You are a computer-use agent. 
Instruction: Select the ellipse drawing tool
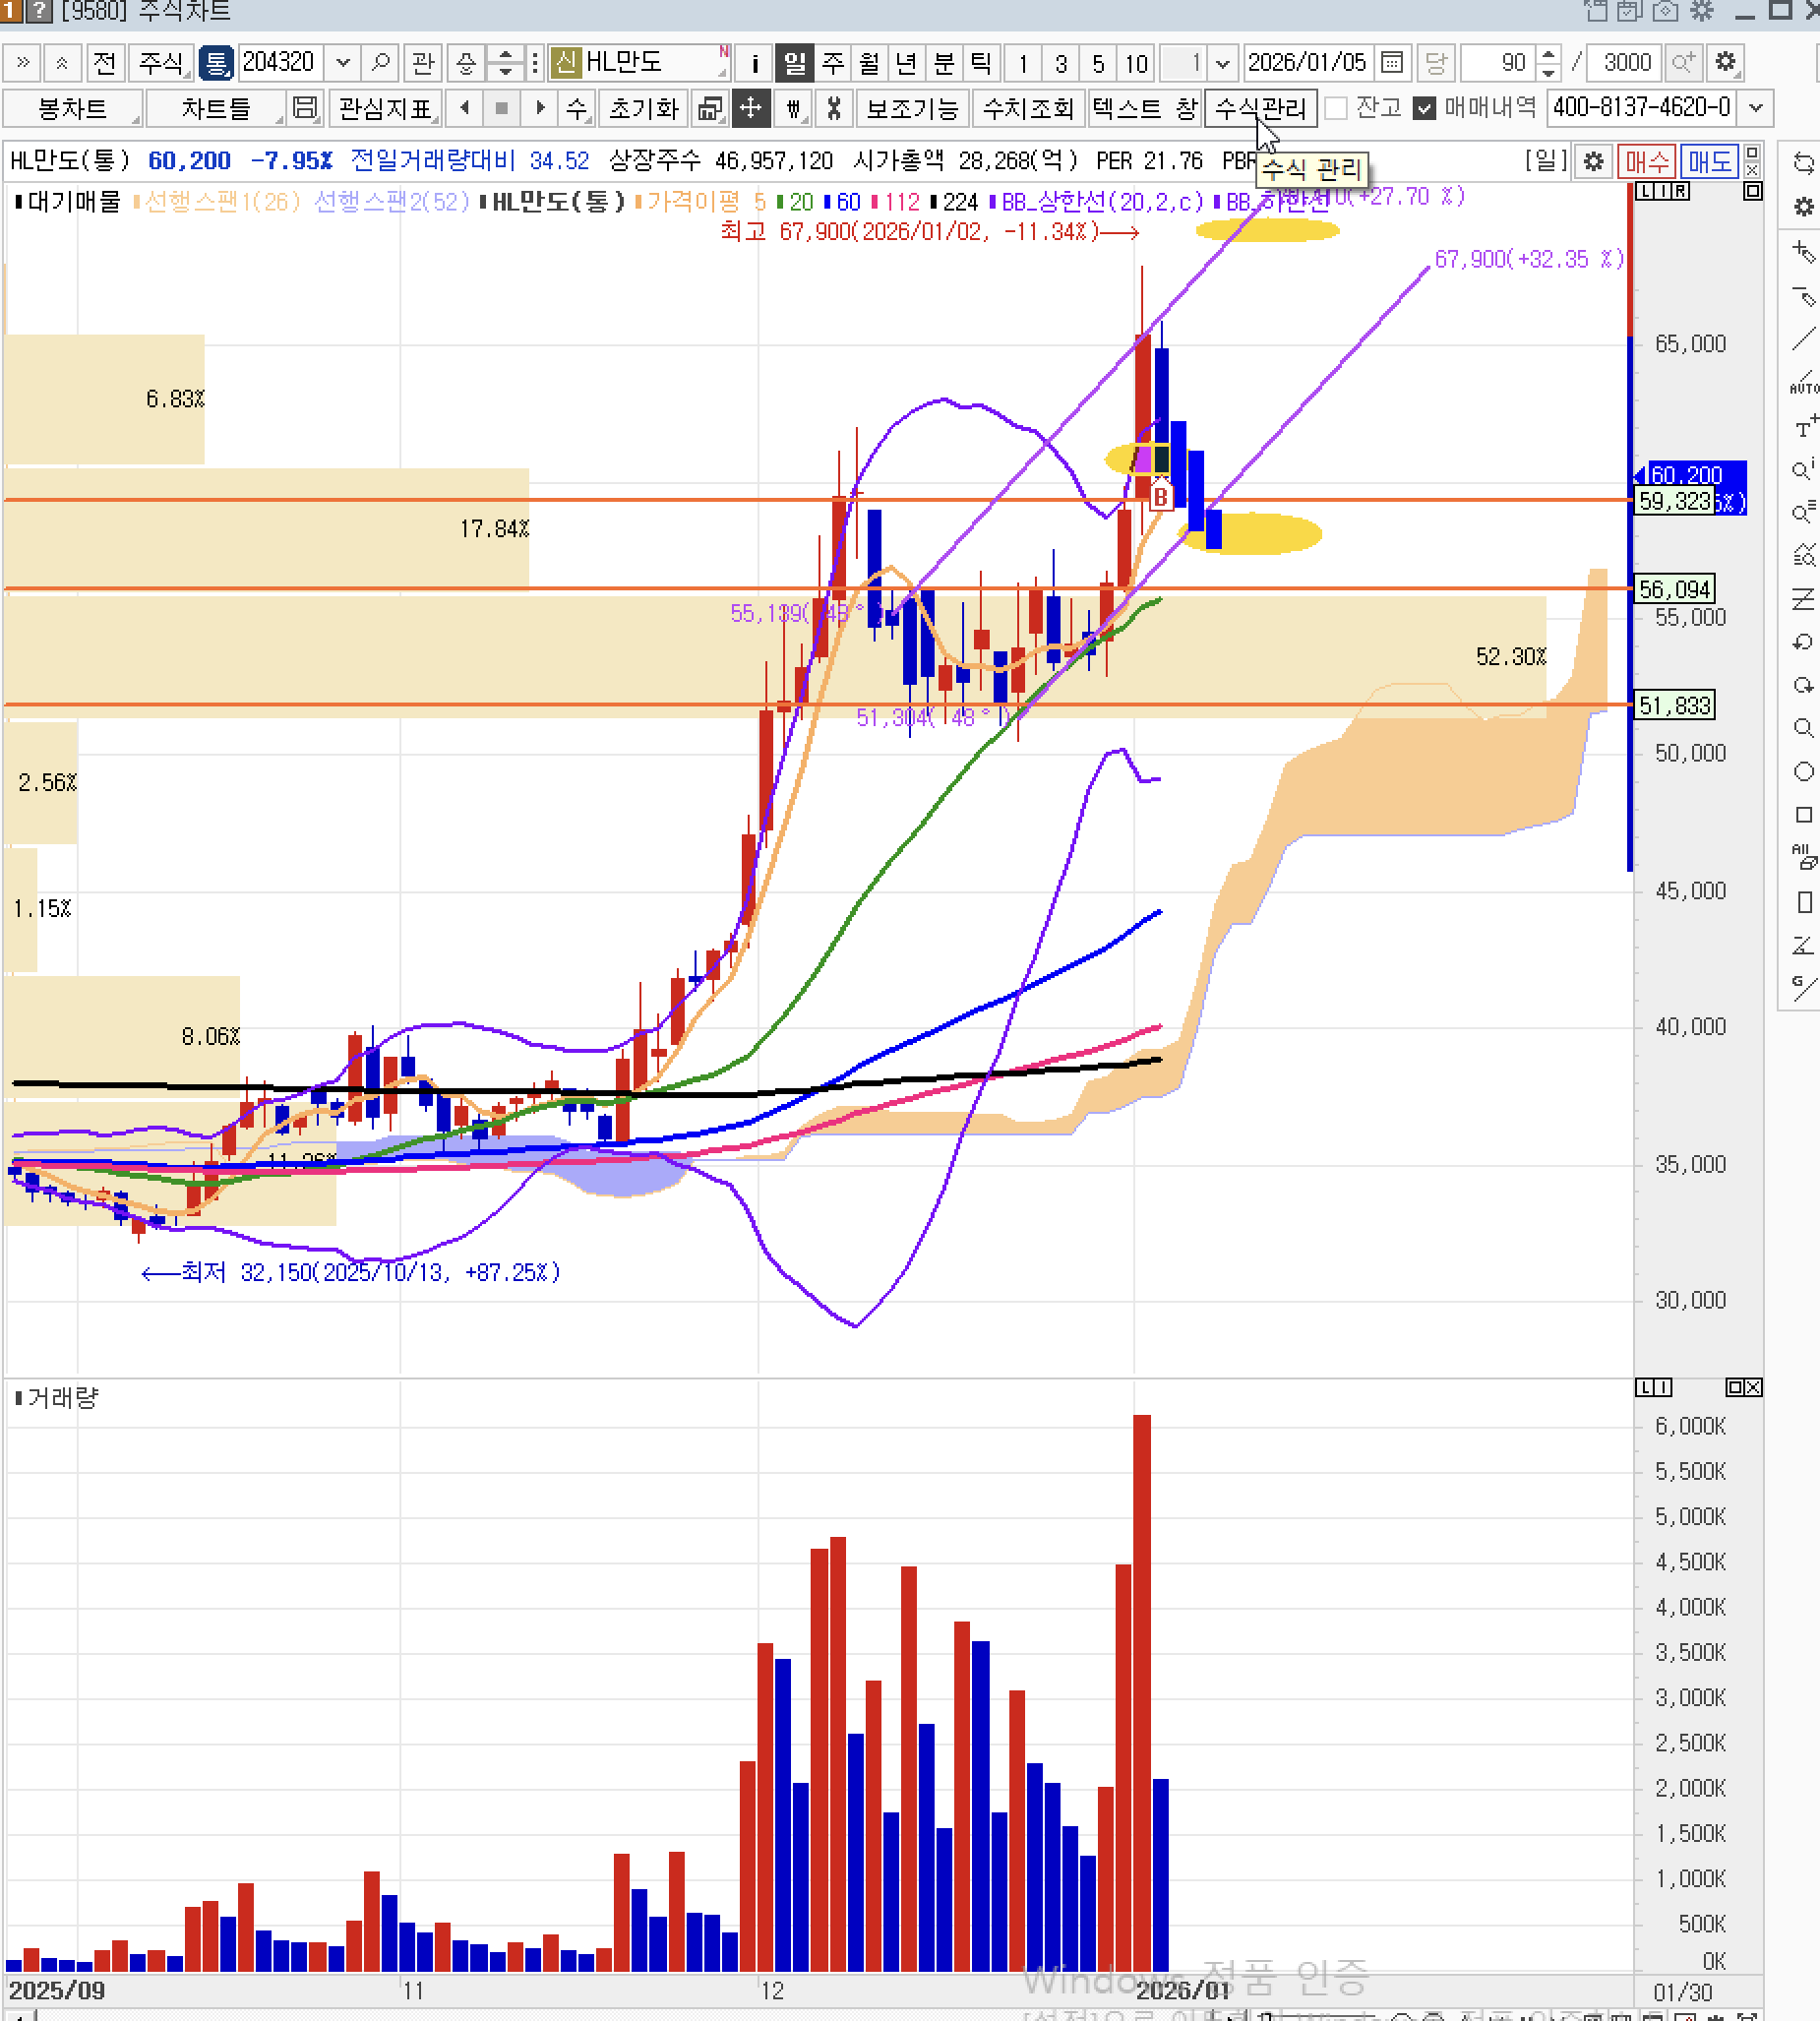coord(1803,771)
